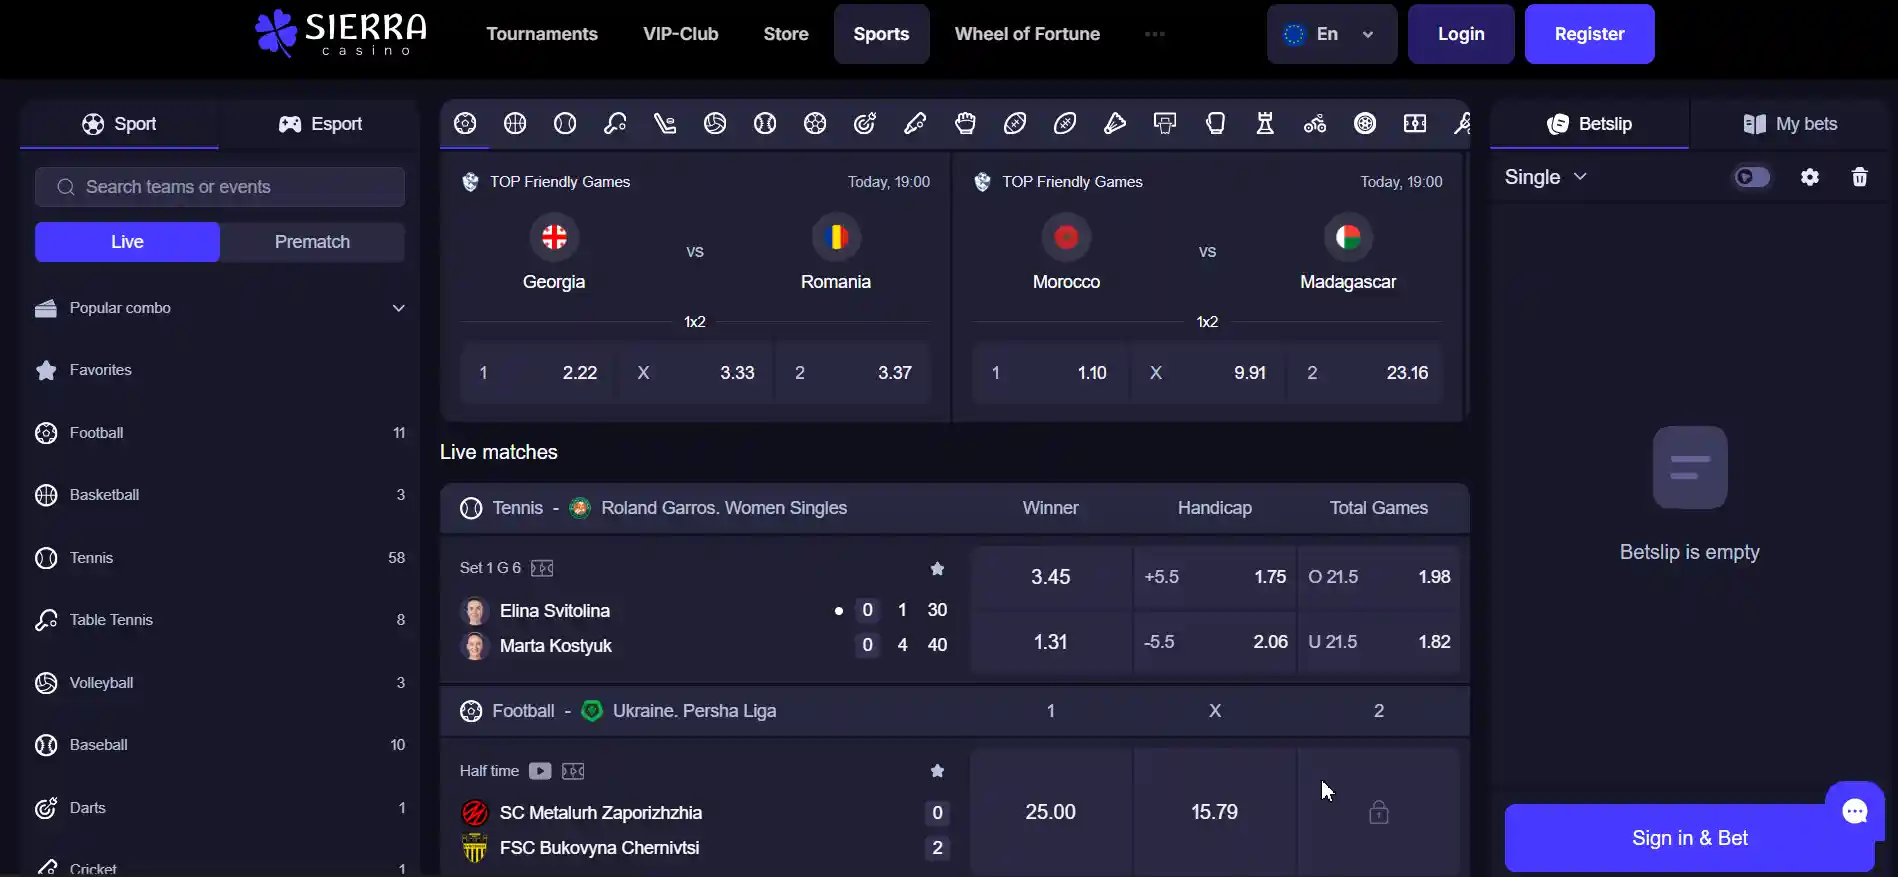
Task: Select the football icon in the sports icon bar
Action: 465,123
